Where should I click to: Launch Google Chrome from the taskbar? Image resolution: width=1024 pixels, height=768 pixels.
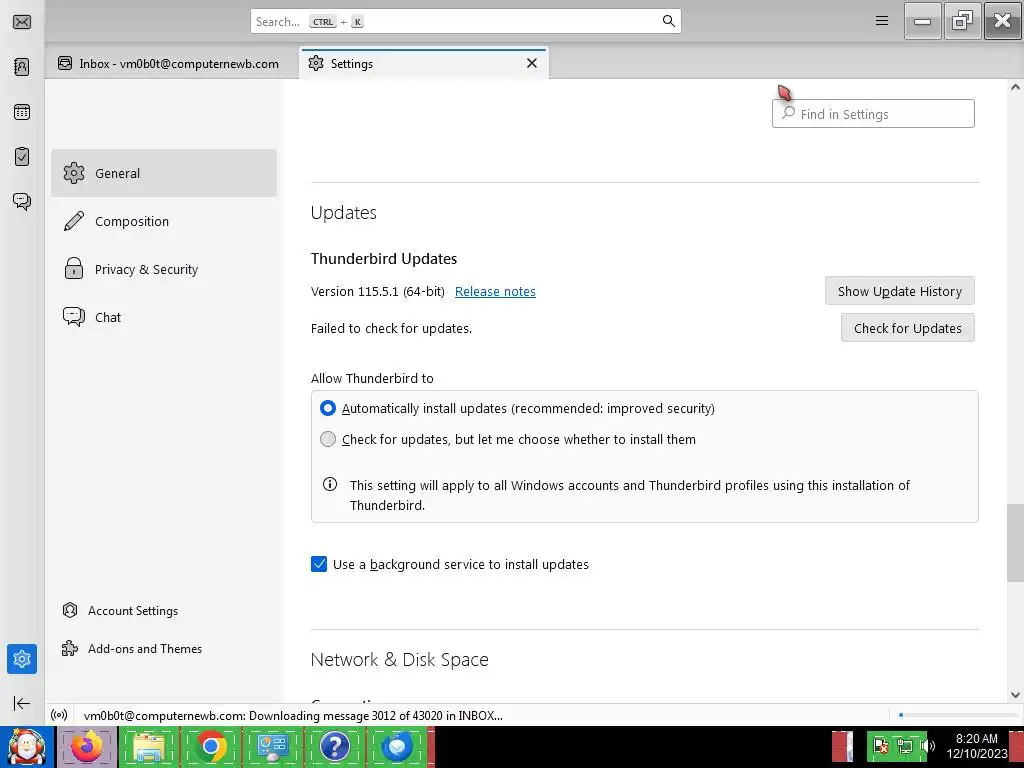[x=210, y=746]
